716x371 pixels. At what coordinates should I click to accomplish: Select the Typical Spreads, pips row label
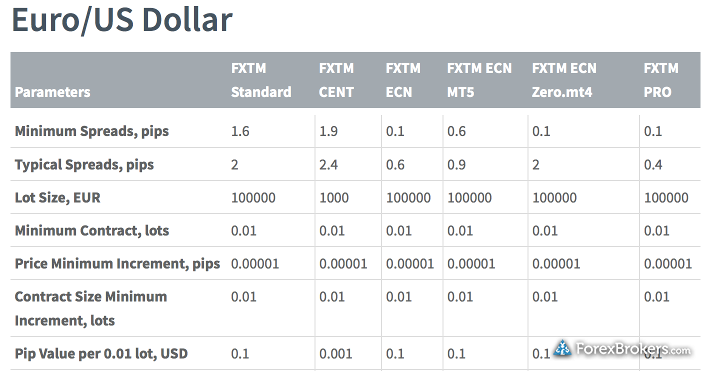(x=84, y=164)
